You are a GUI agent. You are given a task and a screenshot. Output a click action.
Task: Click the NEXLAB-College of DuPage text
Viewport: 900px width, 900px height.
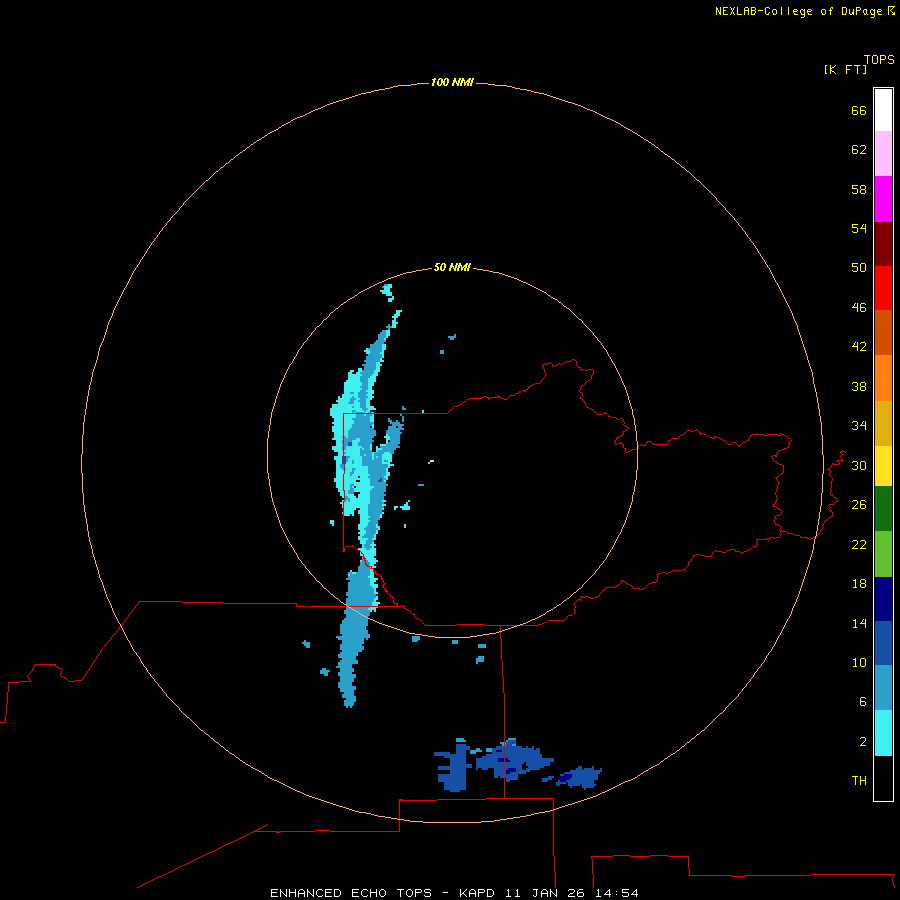click(798, 11)
